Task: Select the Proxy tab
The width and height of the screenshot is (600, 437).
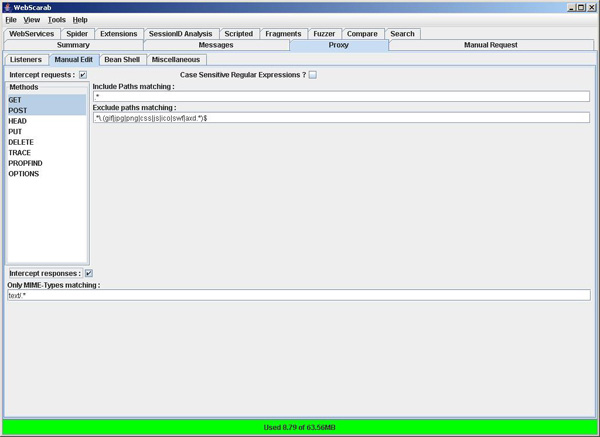Action: point(339,45)
